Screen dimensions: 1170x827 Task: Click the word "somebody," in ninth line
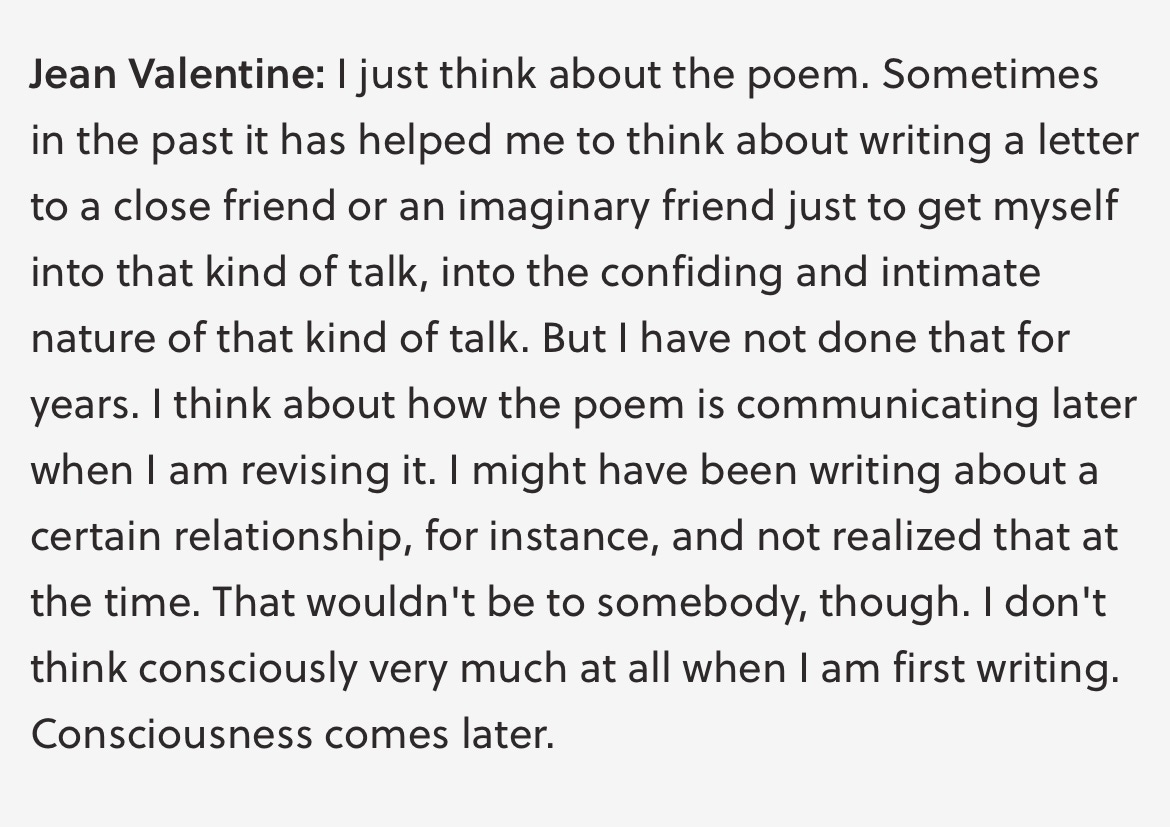point(702,604)
